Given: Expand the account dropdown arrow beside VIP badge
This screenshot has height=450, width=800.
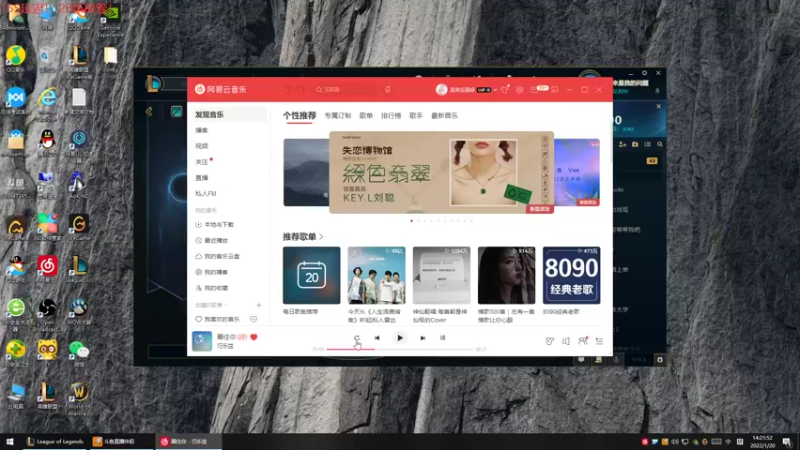Looking at the screenshot, I should point(495,90).
